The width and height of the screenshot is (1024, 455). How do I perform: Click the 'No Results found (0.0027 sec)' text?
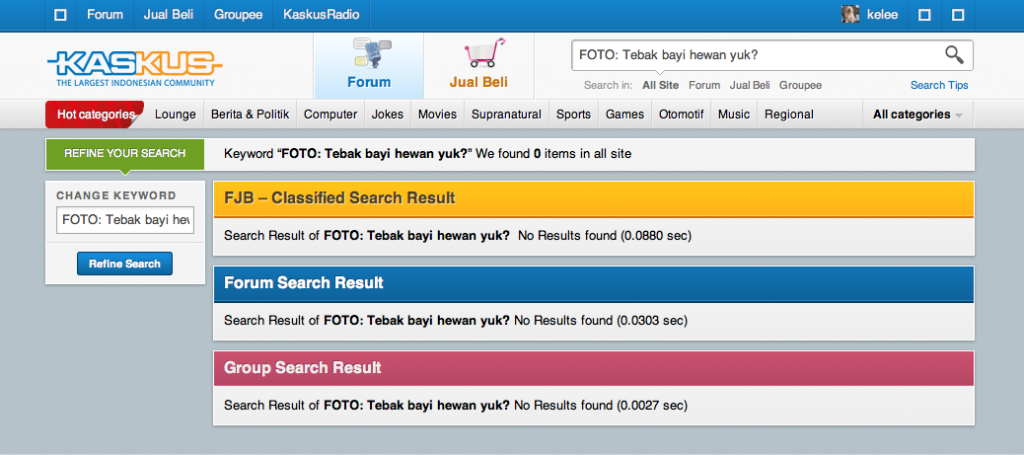click(x=601, y=405)
